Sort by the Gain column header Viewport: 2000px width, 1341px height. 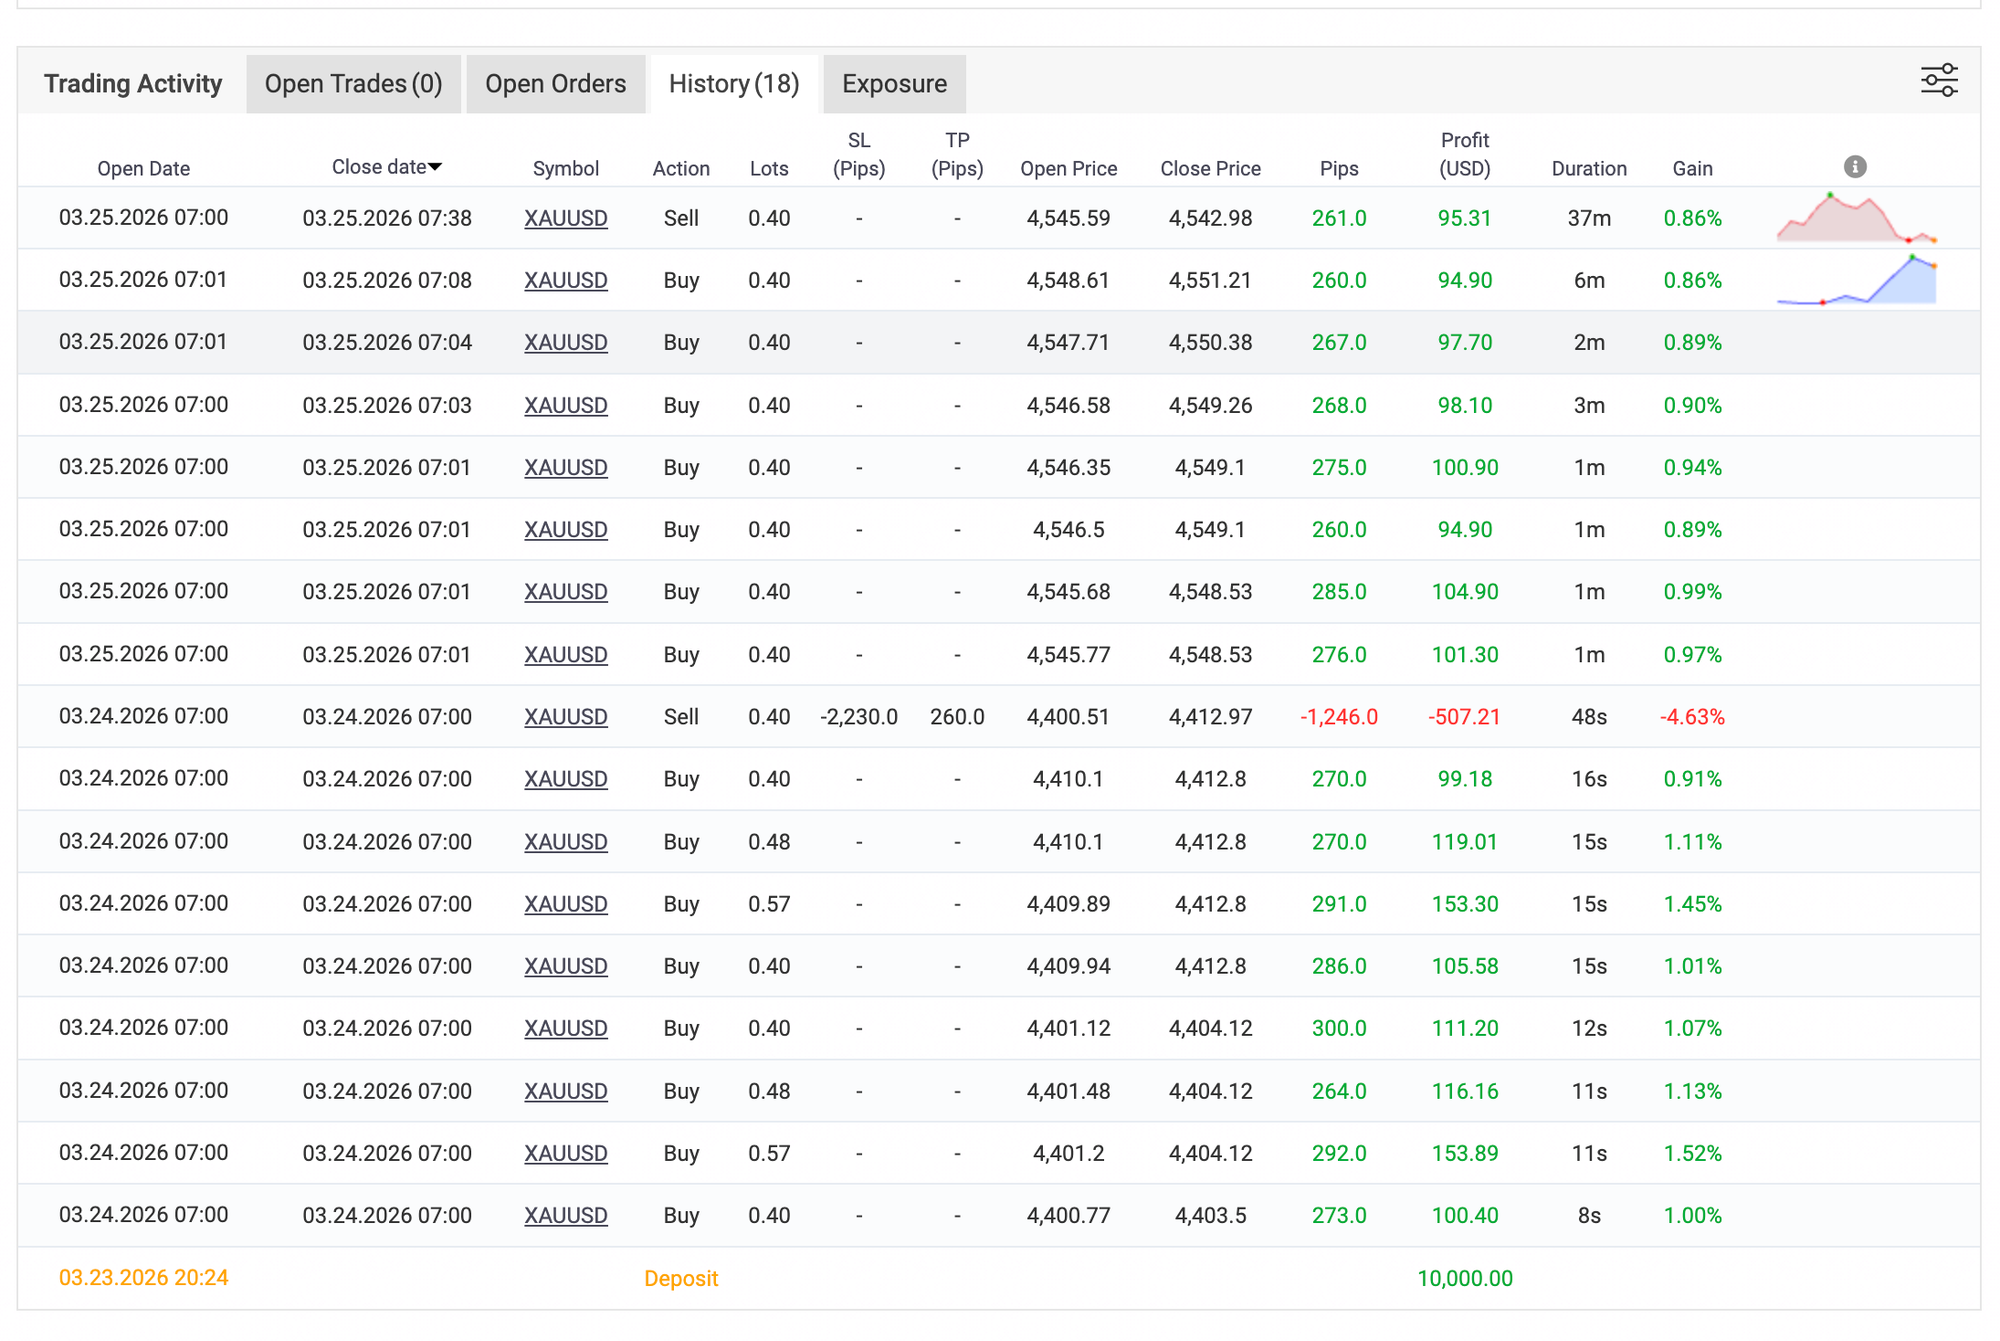click(1692, 168)
